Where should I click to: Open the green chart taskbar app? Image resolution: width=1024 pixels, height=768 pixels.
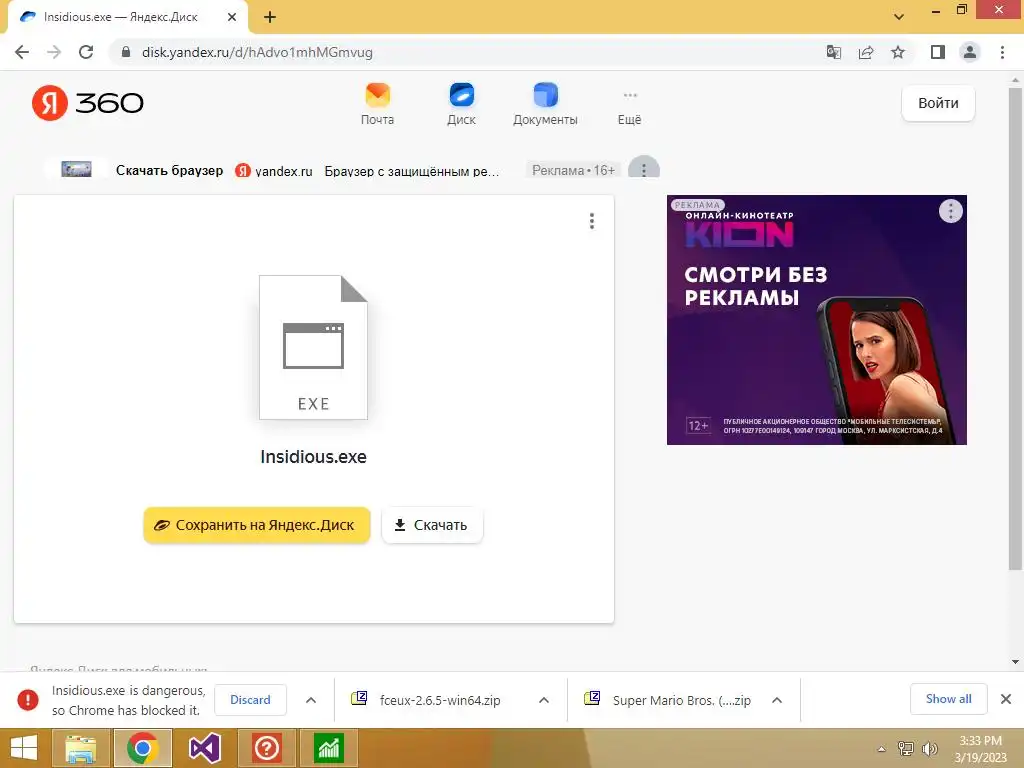(x=328, y=748)
